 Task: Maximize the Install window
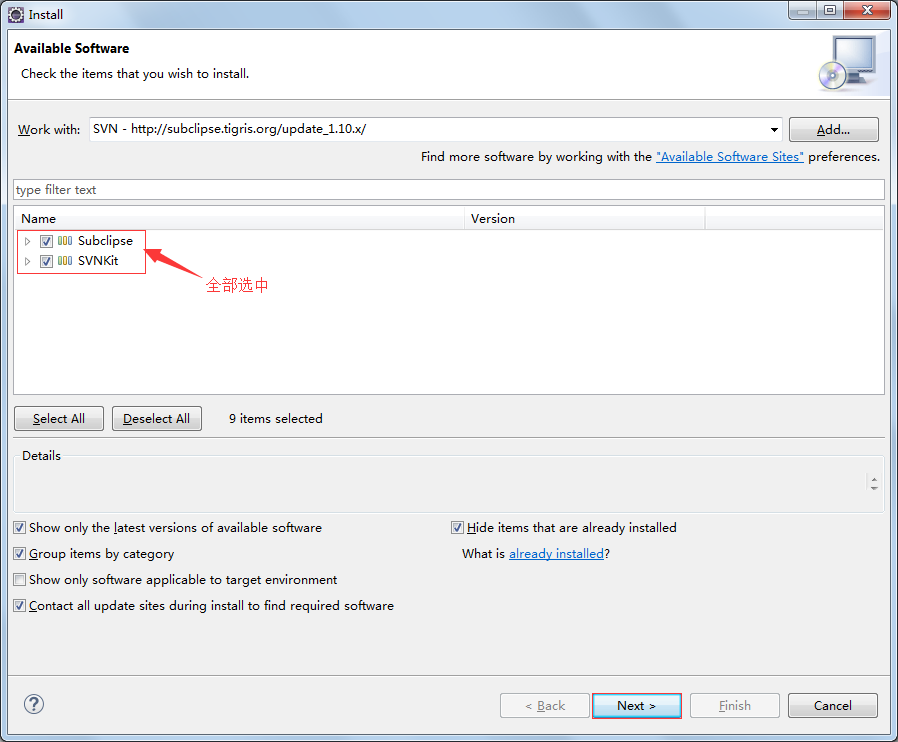pos(830,10)
